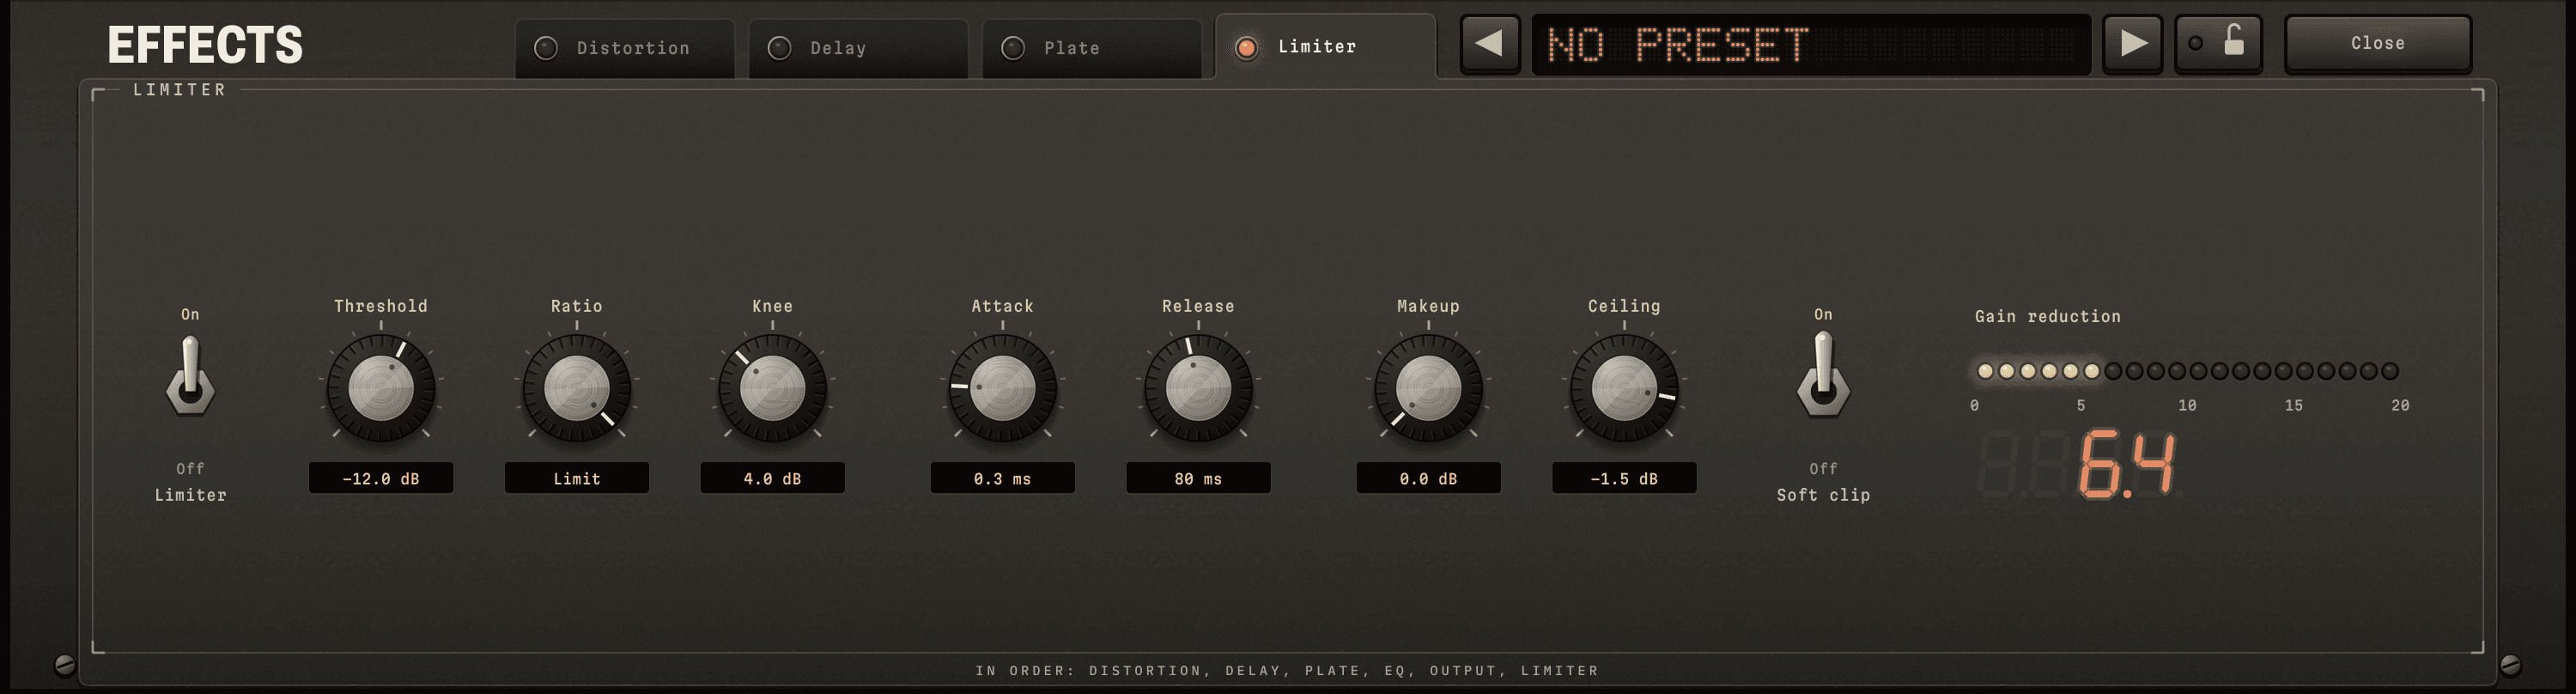Click the Soft clip label
Screen dimensions: 2576x694
click(1823, 495)
